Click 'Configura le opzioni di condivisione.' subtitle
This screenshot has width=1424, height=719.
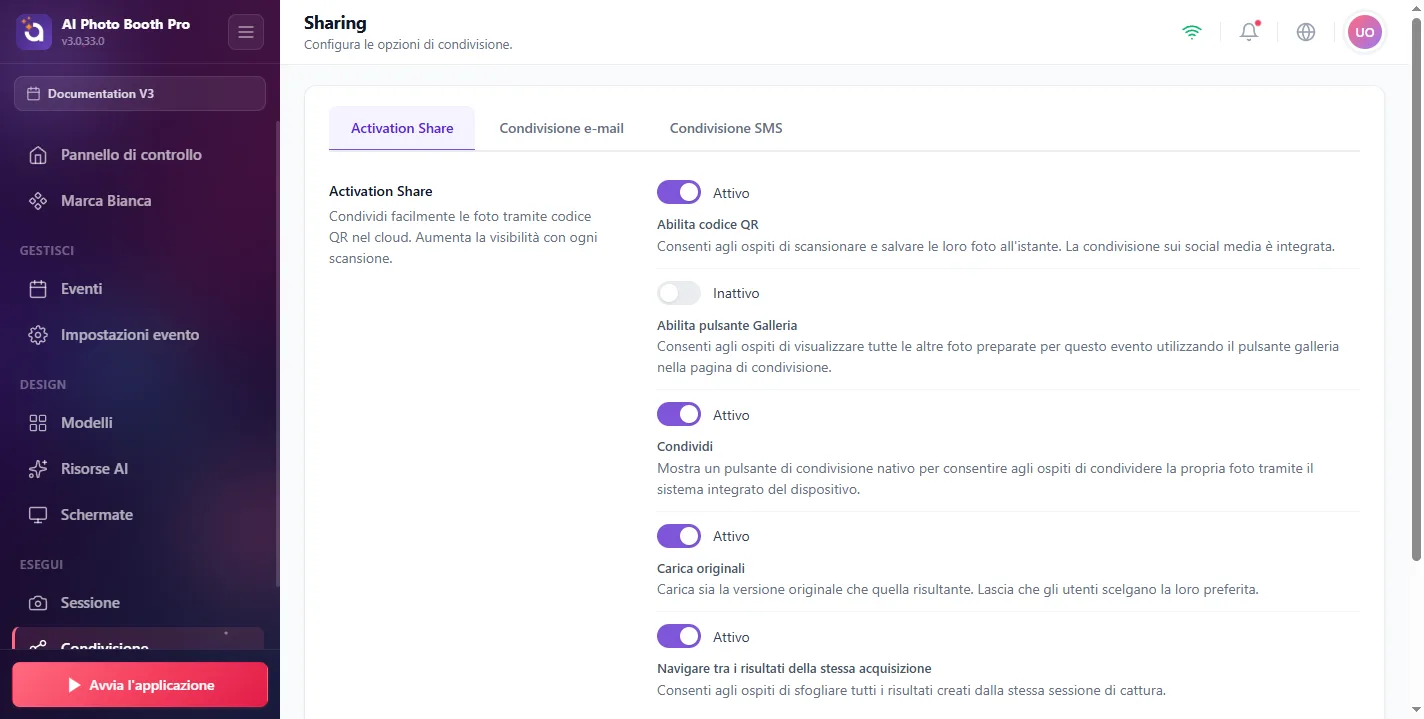408,45
